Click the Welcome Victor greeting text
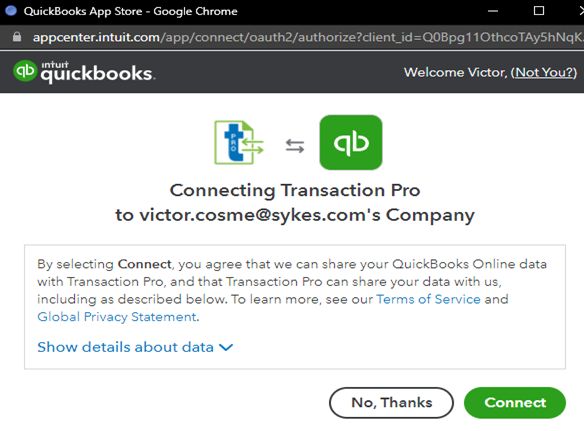The height and width of the screenshot is (431, 584). click(x=456, y=72)
